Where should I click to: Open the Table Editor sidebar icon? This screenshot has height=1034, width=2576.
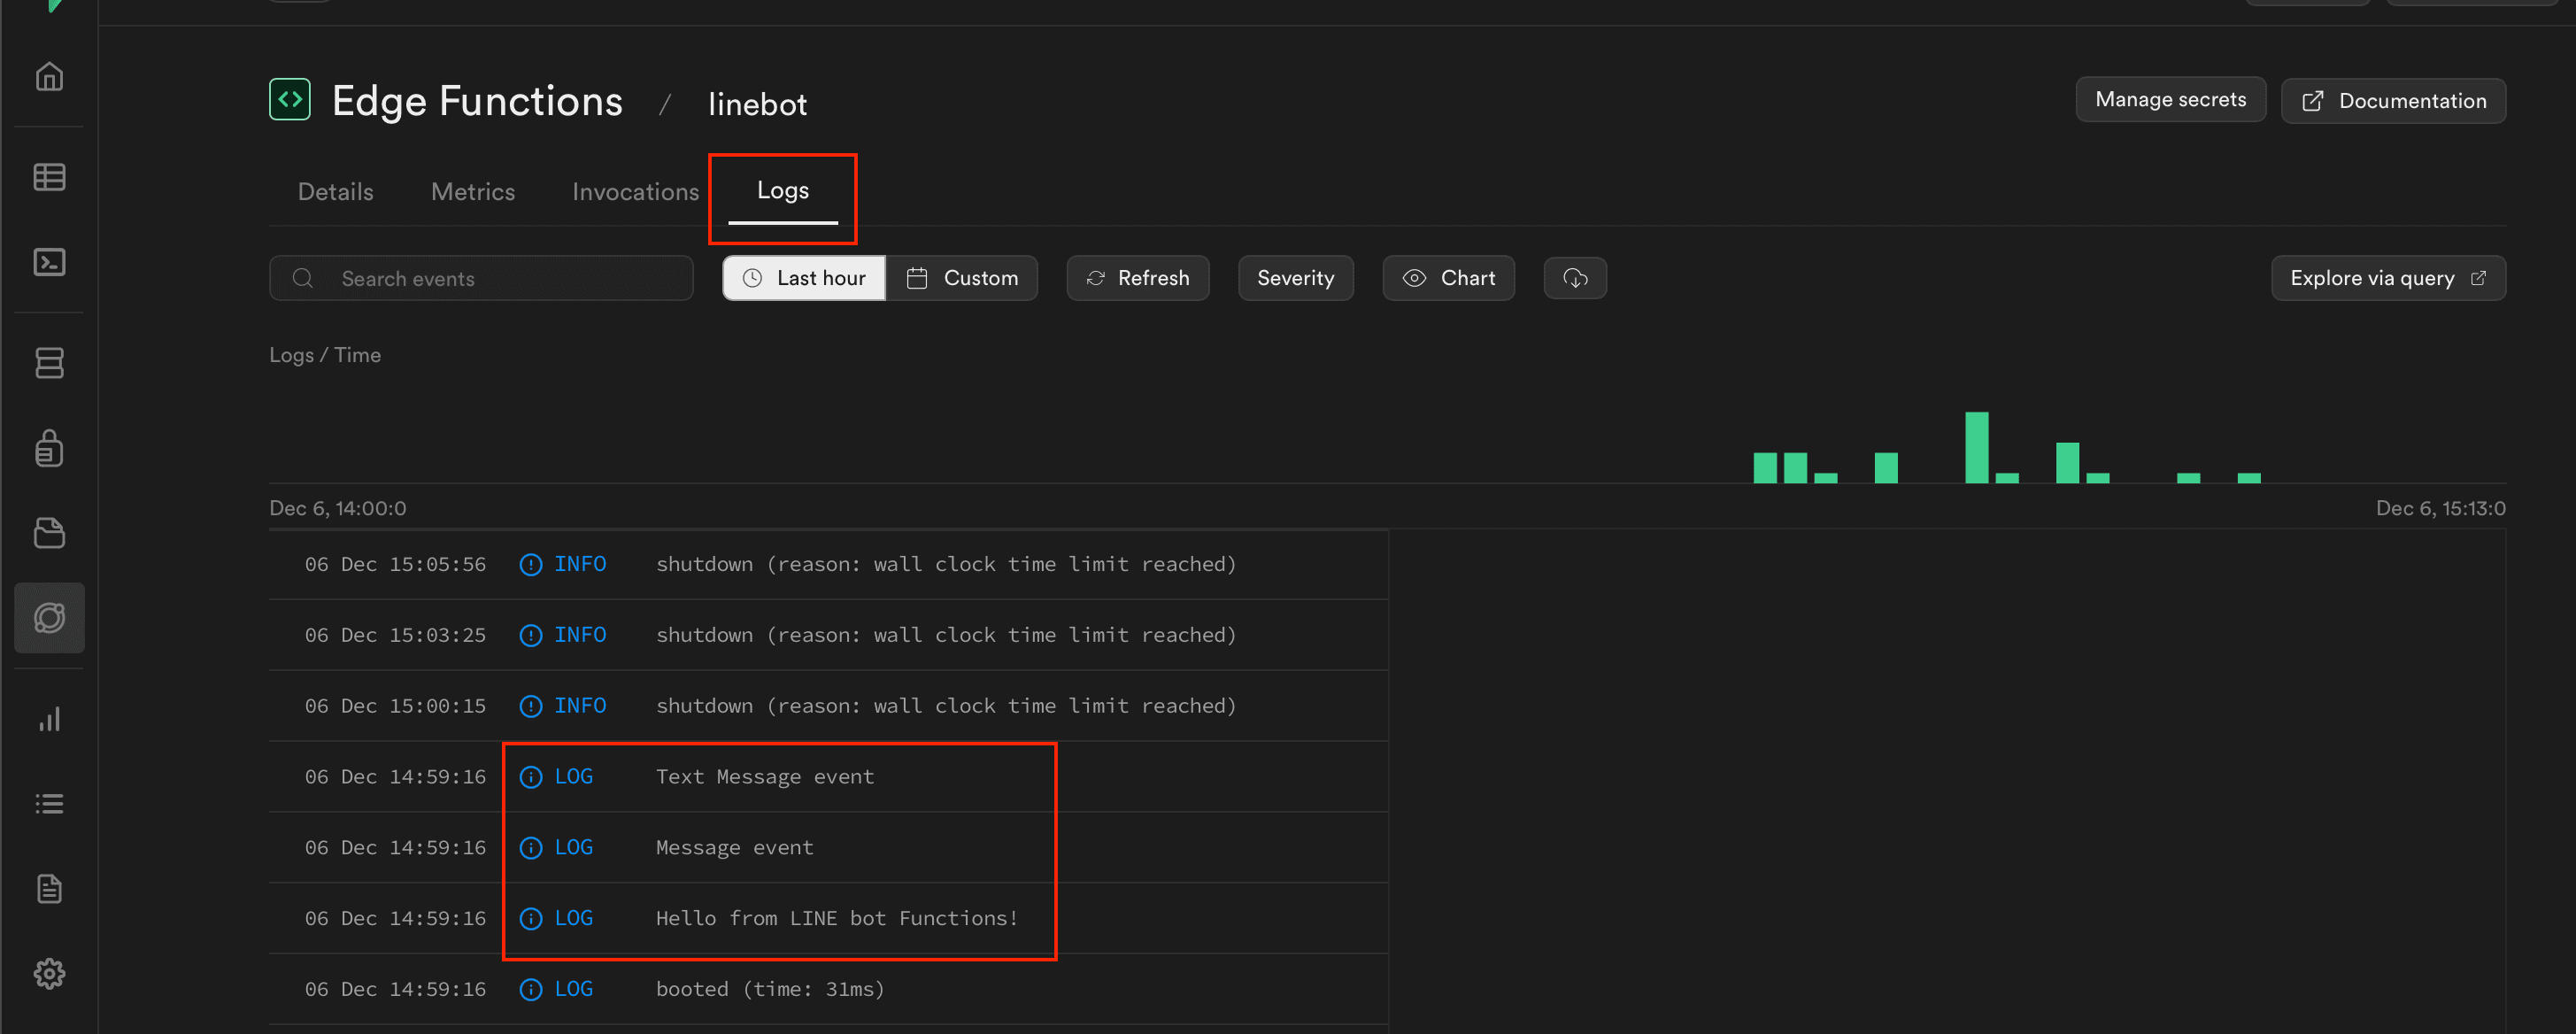(x=49, y=177)
